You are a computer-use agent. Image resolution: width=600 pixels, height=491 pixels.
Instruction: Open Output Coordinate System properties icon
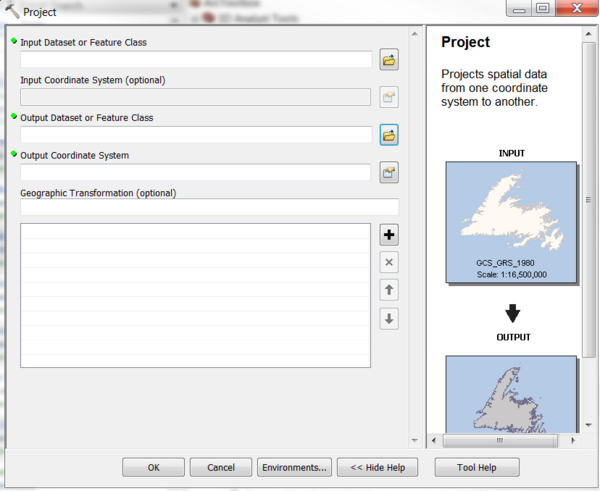tap(389, 173)
